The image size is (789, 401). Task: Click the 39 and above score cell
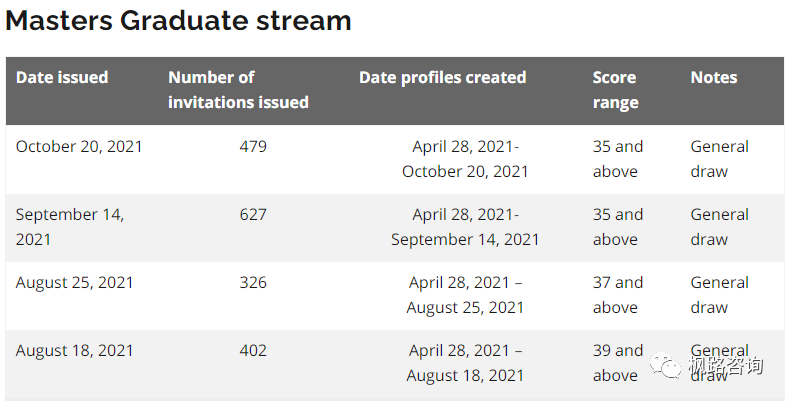[x=617, y=363]
